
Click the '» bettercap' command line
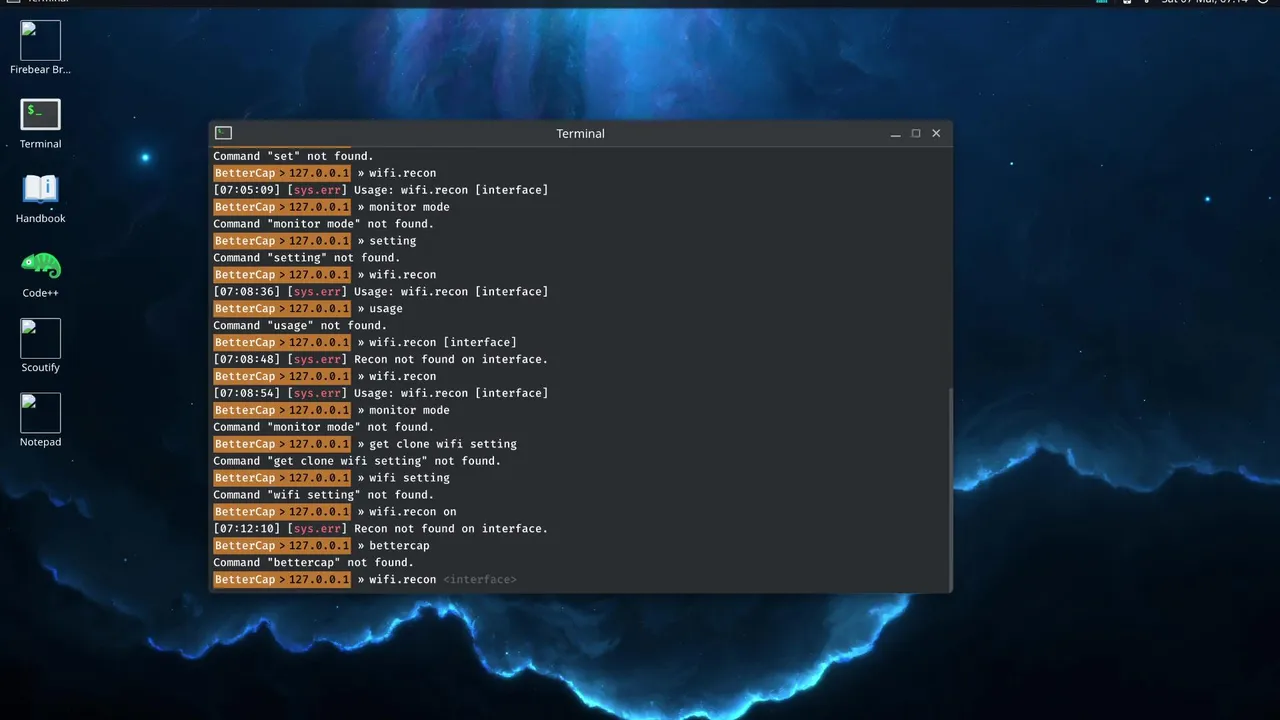[x=322, y=547]
